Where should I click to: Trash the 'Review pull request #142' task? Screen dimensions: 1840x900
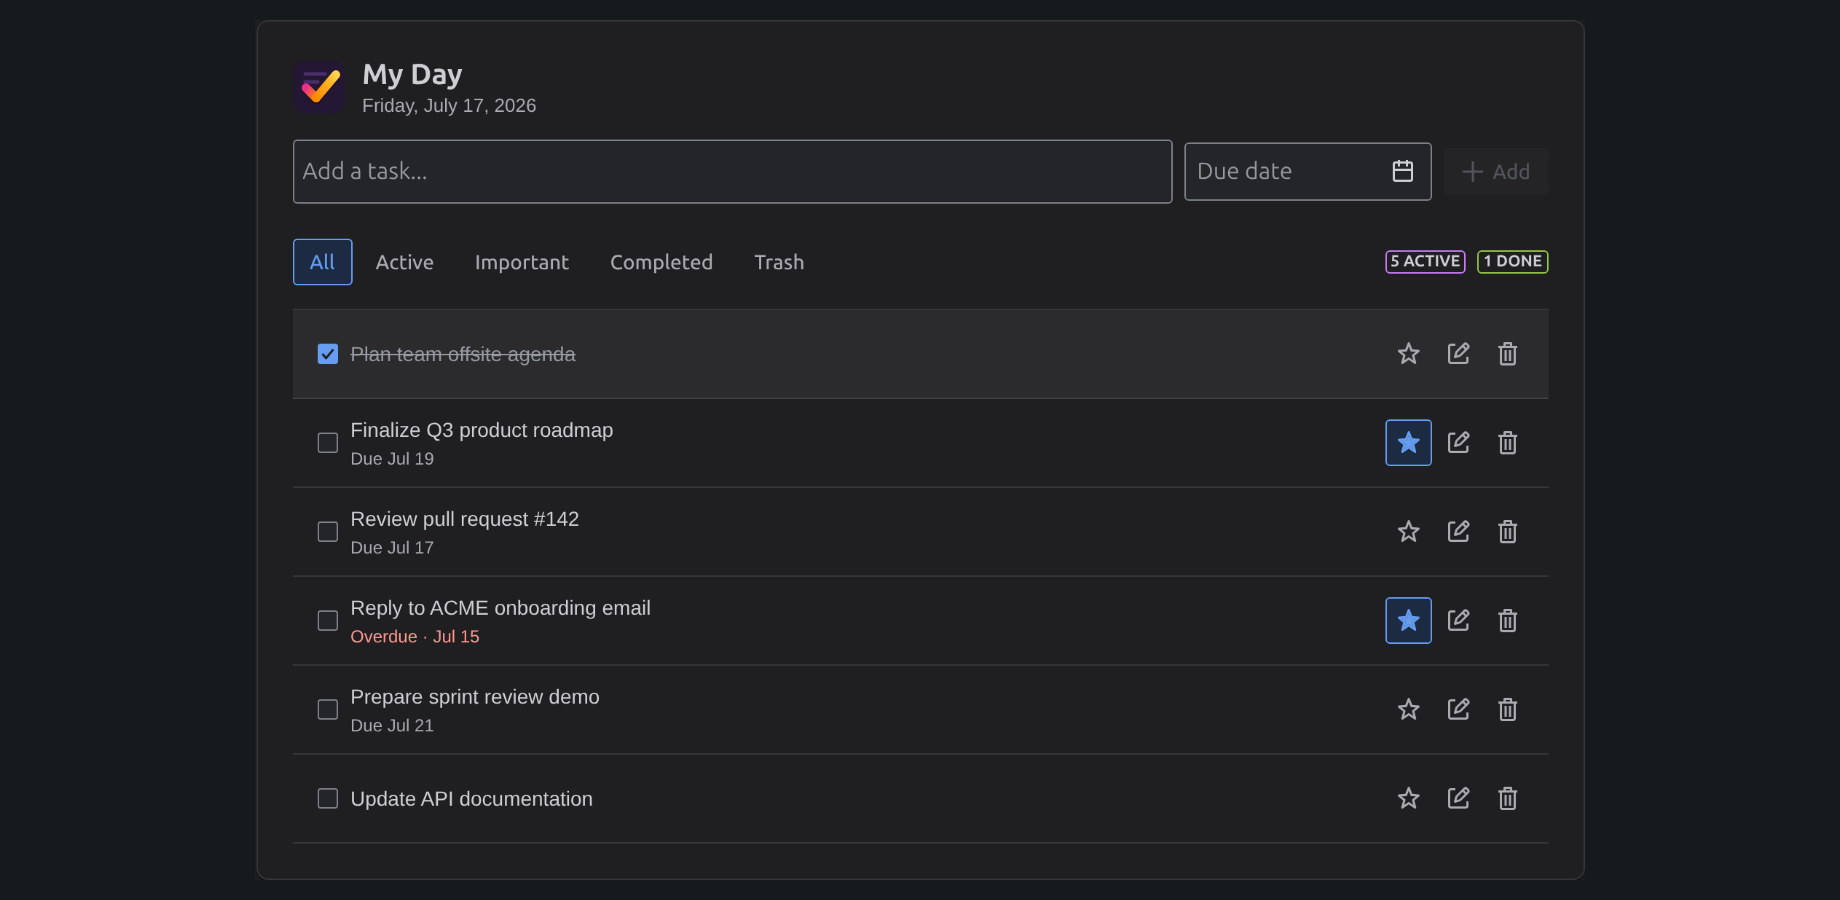pos(1507,532)
